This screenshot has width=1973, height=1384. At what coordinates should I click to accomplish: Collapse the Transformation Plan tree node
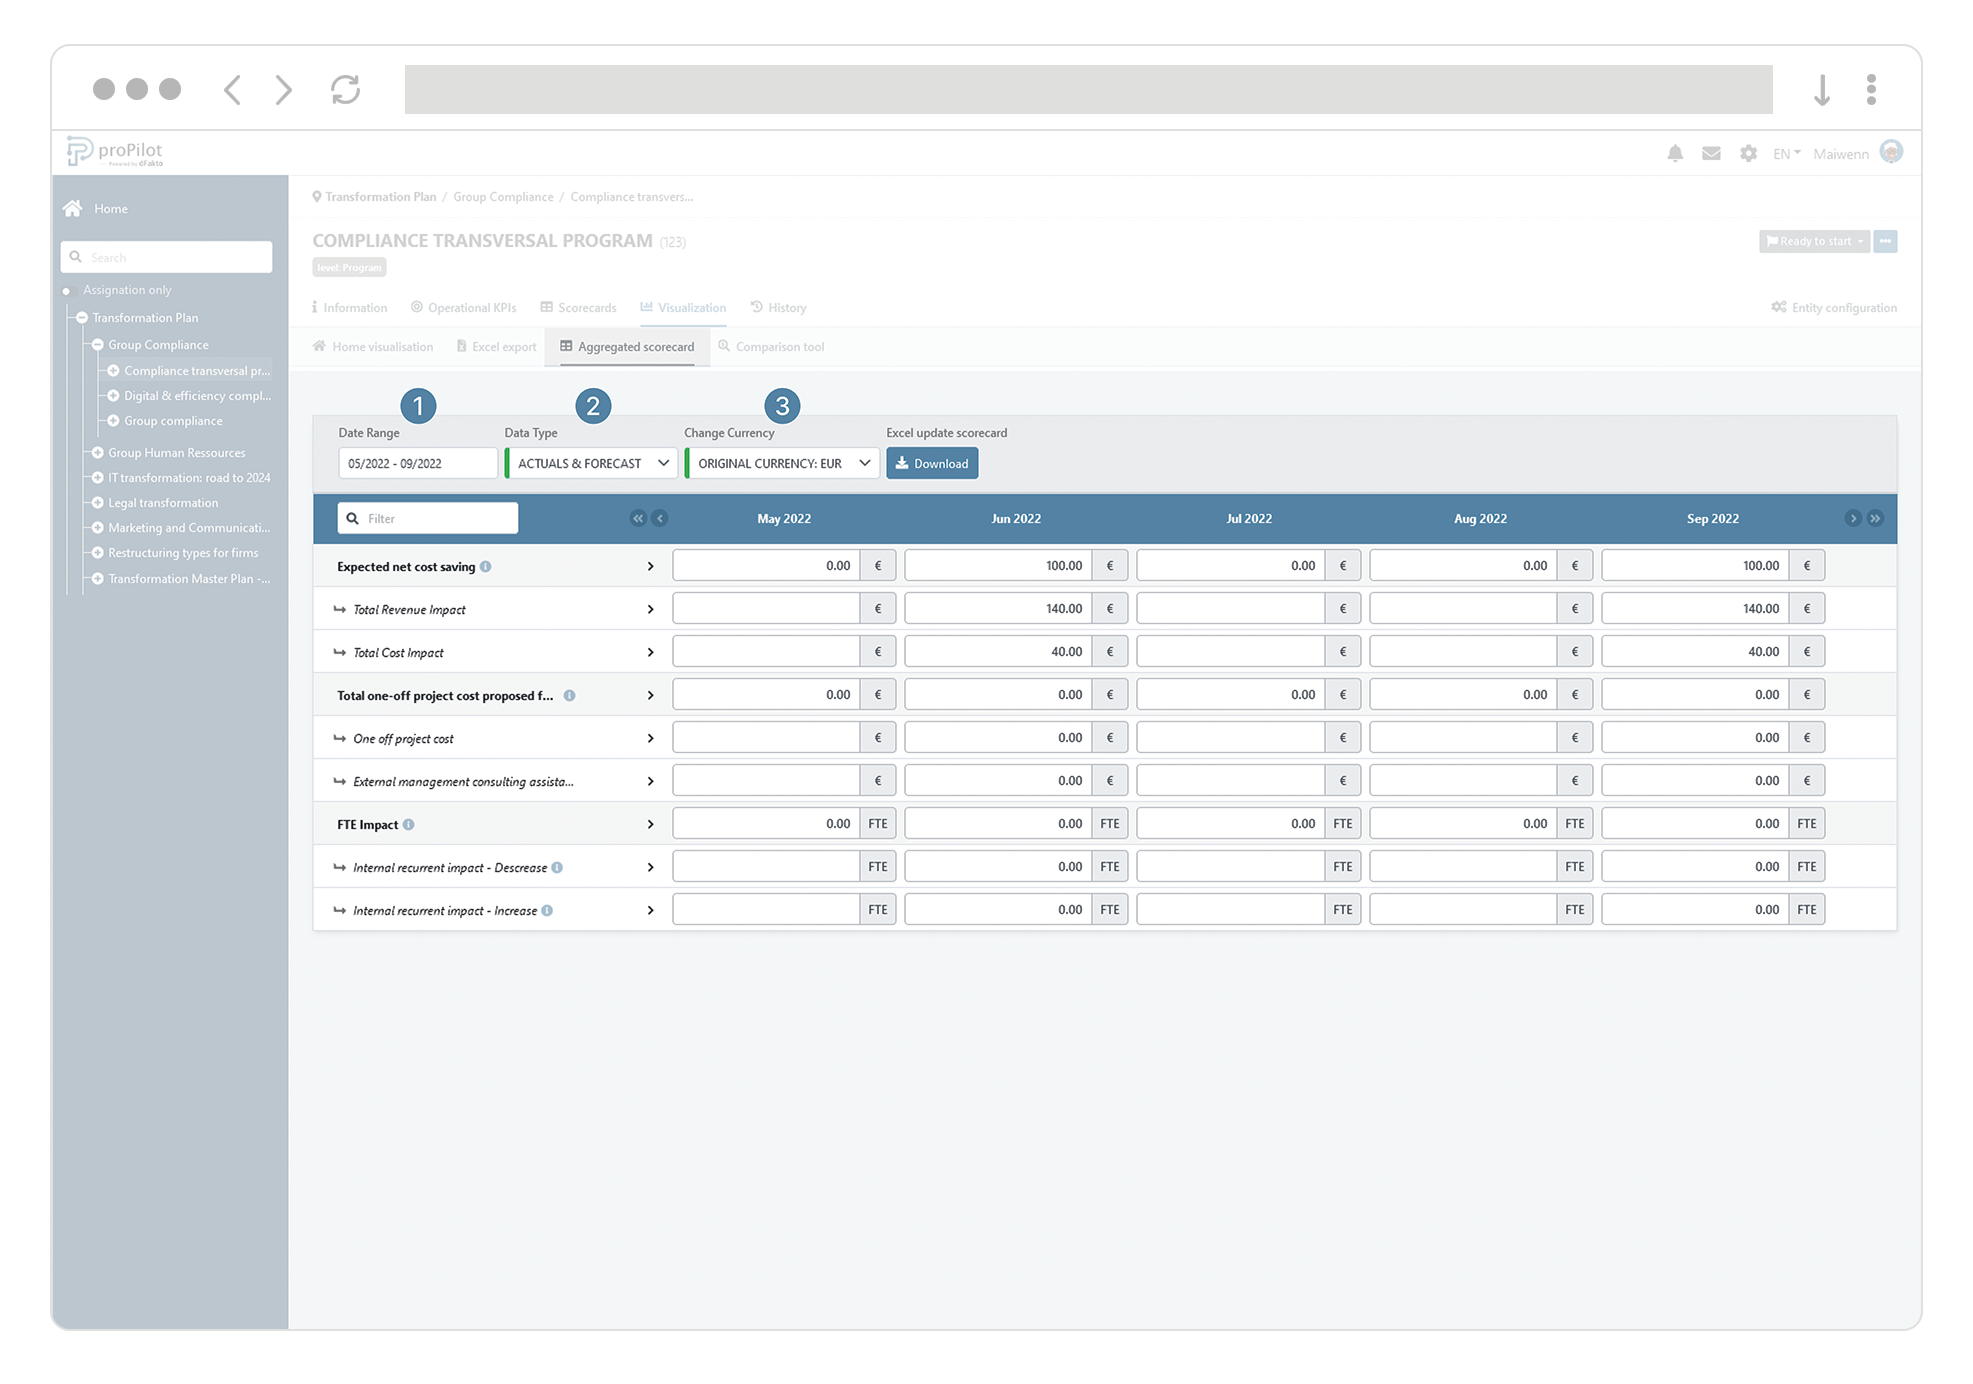pyautogui.click(x=82, y=318)
